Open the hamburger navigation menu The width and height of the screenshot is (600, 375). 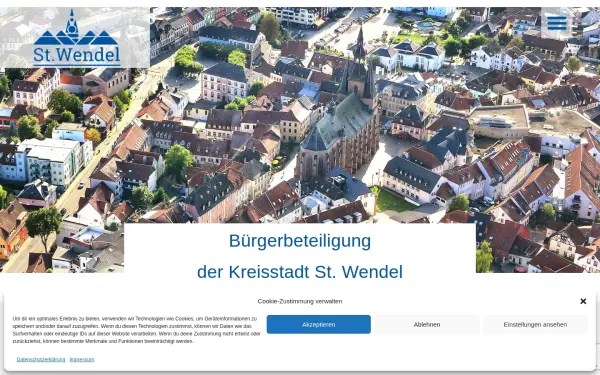[557, 23]
